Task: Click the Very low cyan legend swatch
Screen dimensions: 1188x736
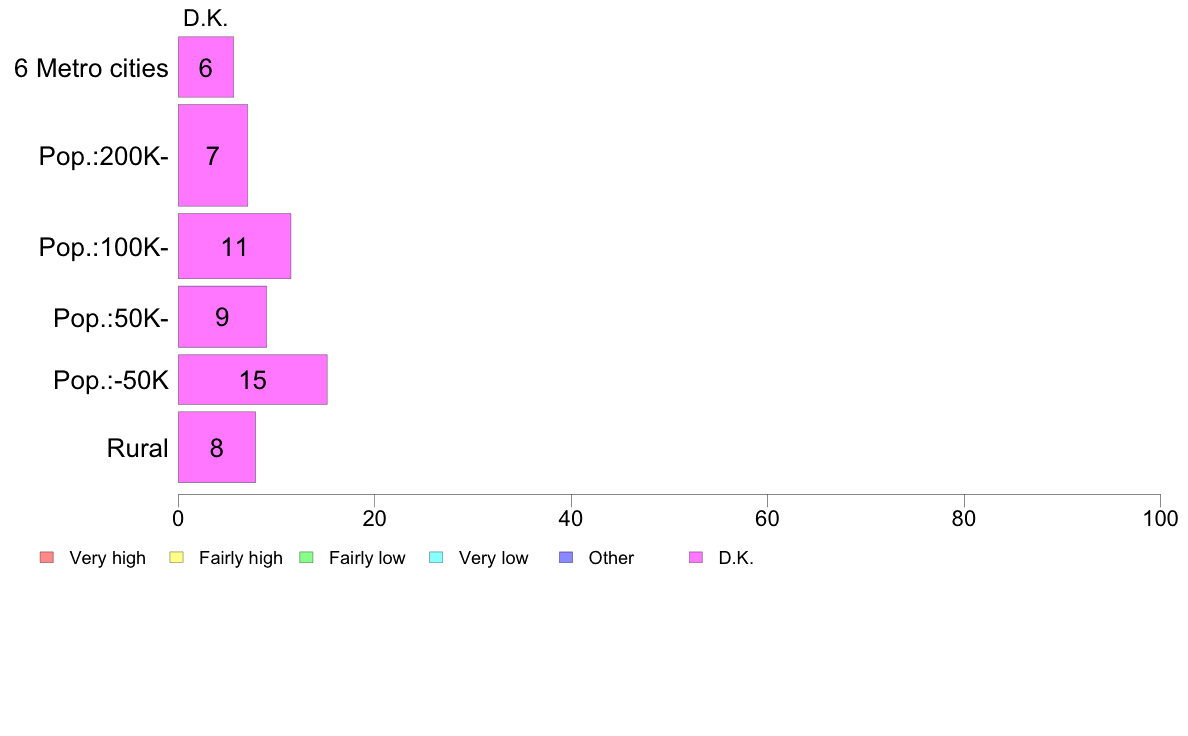Action: [x=436, y=558]
